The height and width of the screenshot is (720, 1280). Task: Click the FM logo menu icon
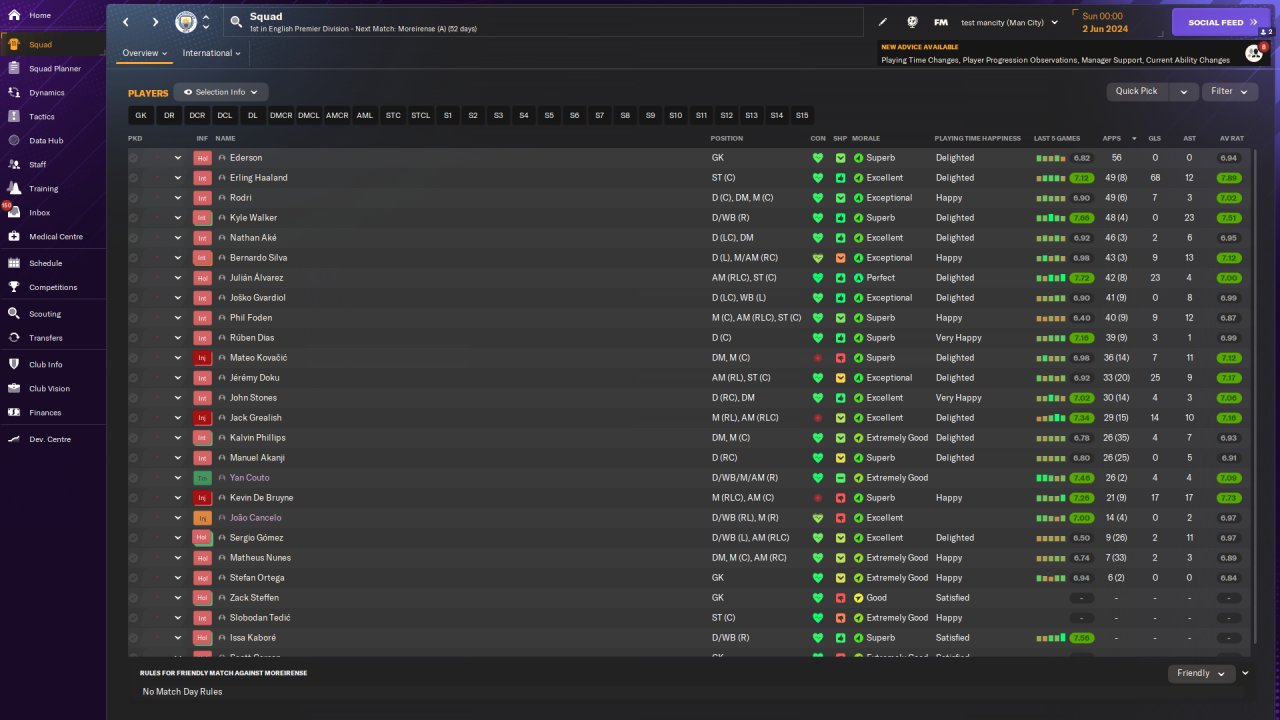coord(941,22)
